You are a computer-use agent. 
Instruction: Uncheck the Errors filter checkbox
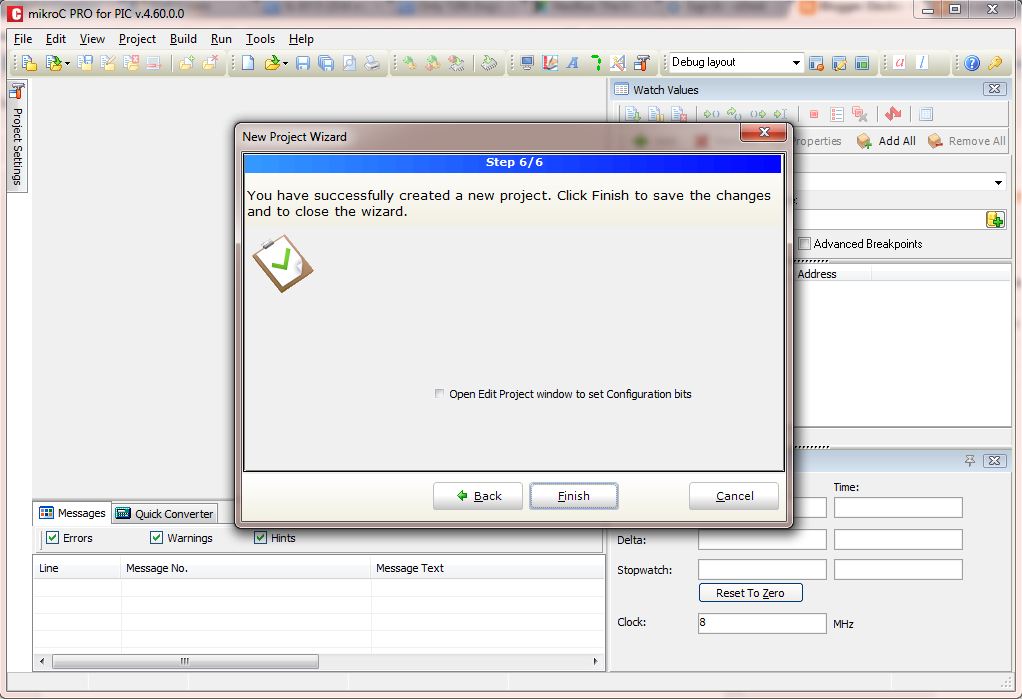tap(53, 537)
